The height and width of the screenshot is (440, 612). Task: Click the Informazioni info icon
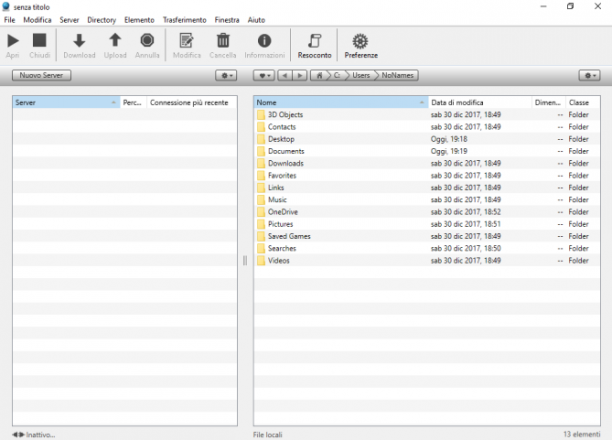pos(264,40)
